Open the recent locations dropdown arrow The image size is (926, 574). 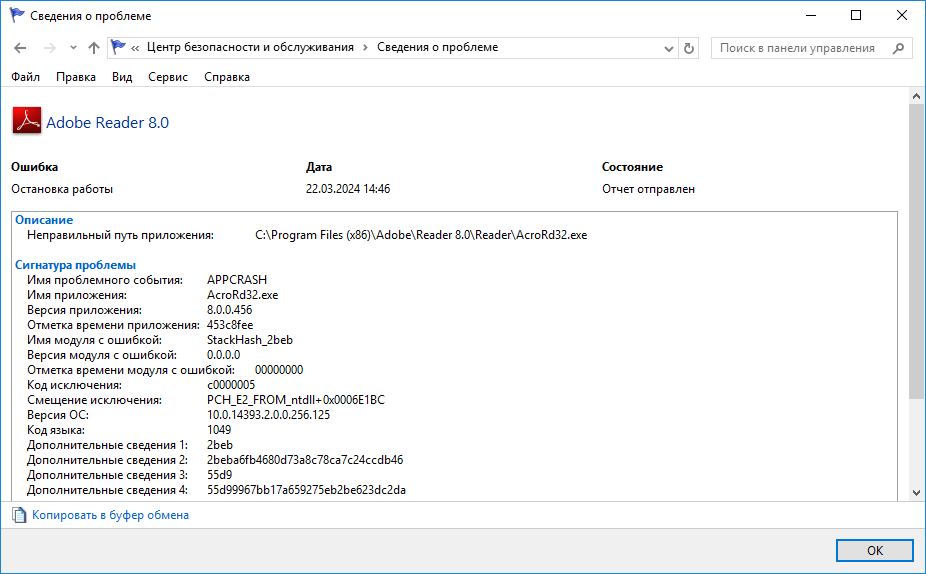pyautogui.click(x=73, y=48)
